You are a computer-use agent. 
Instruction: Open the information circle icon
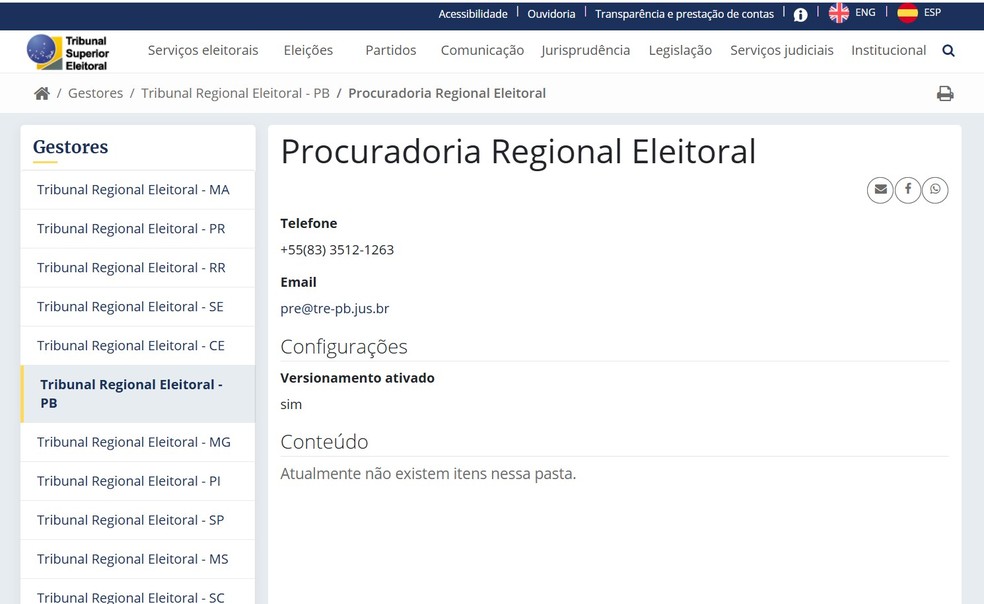800,14
